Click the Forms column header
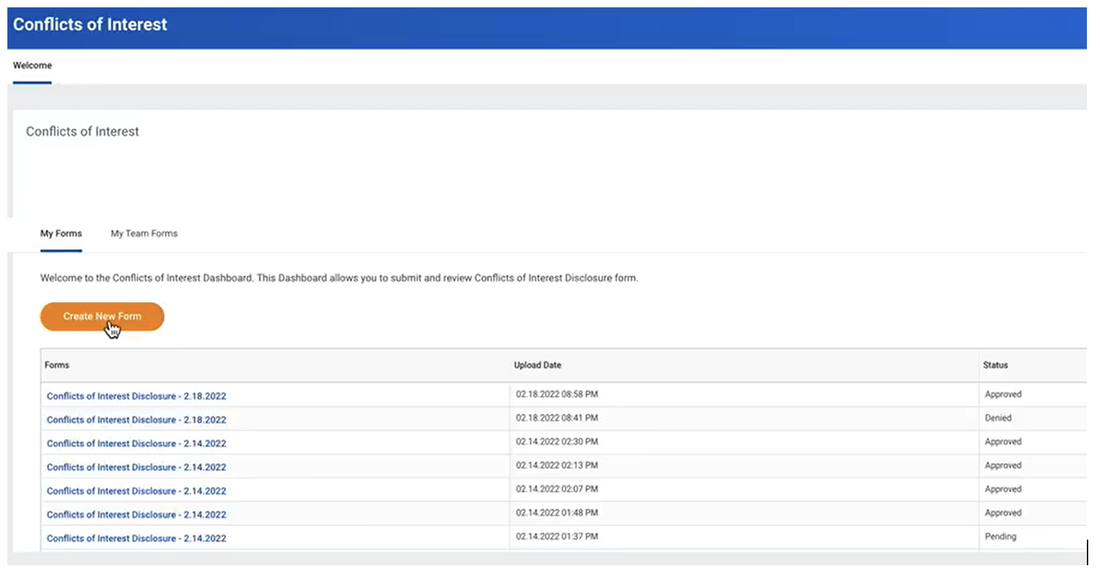The height and width of the screenshot is (577, 1100). (x=57, y=365)
